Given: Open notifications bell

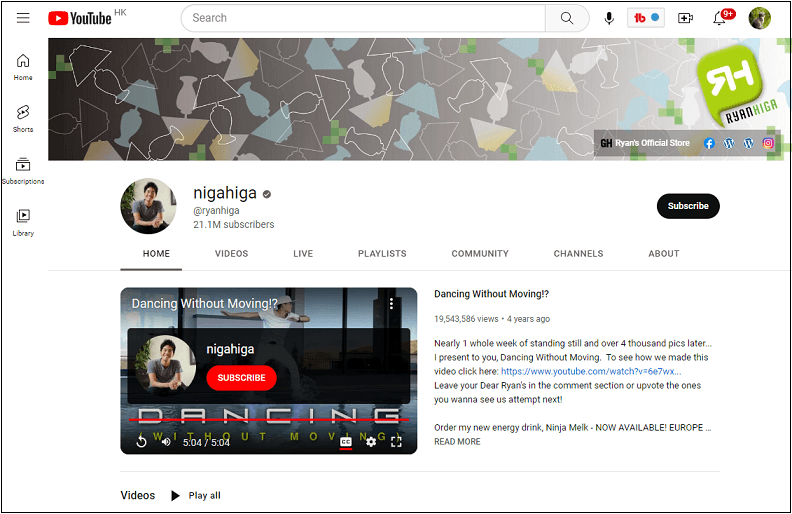Looking at the screenshot, I should coord(719,18).
